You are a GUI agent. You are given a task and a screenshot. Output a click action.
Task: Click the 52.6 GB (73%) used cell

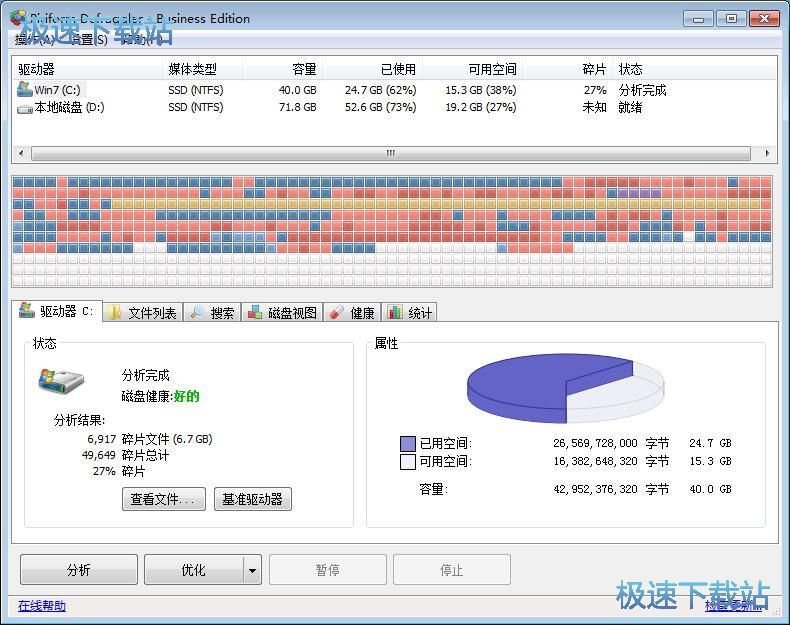[380, 107]
